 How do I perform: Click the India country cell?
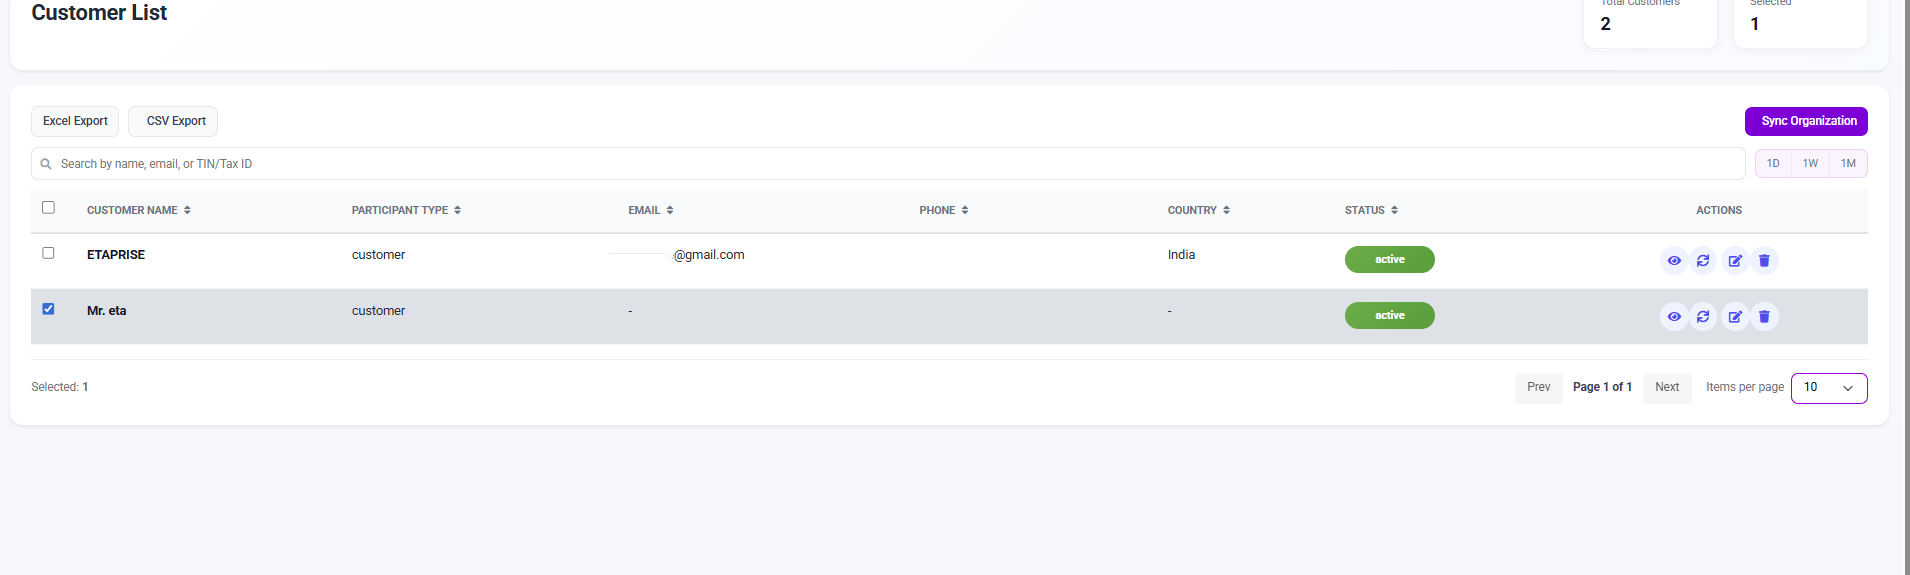[x=1182, y=255]
